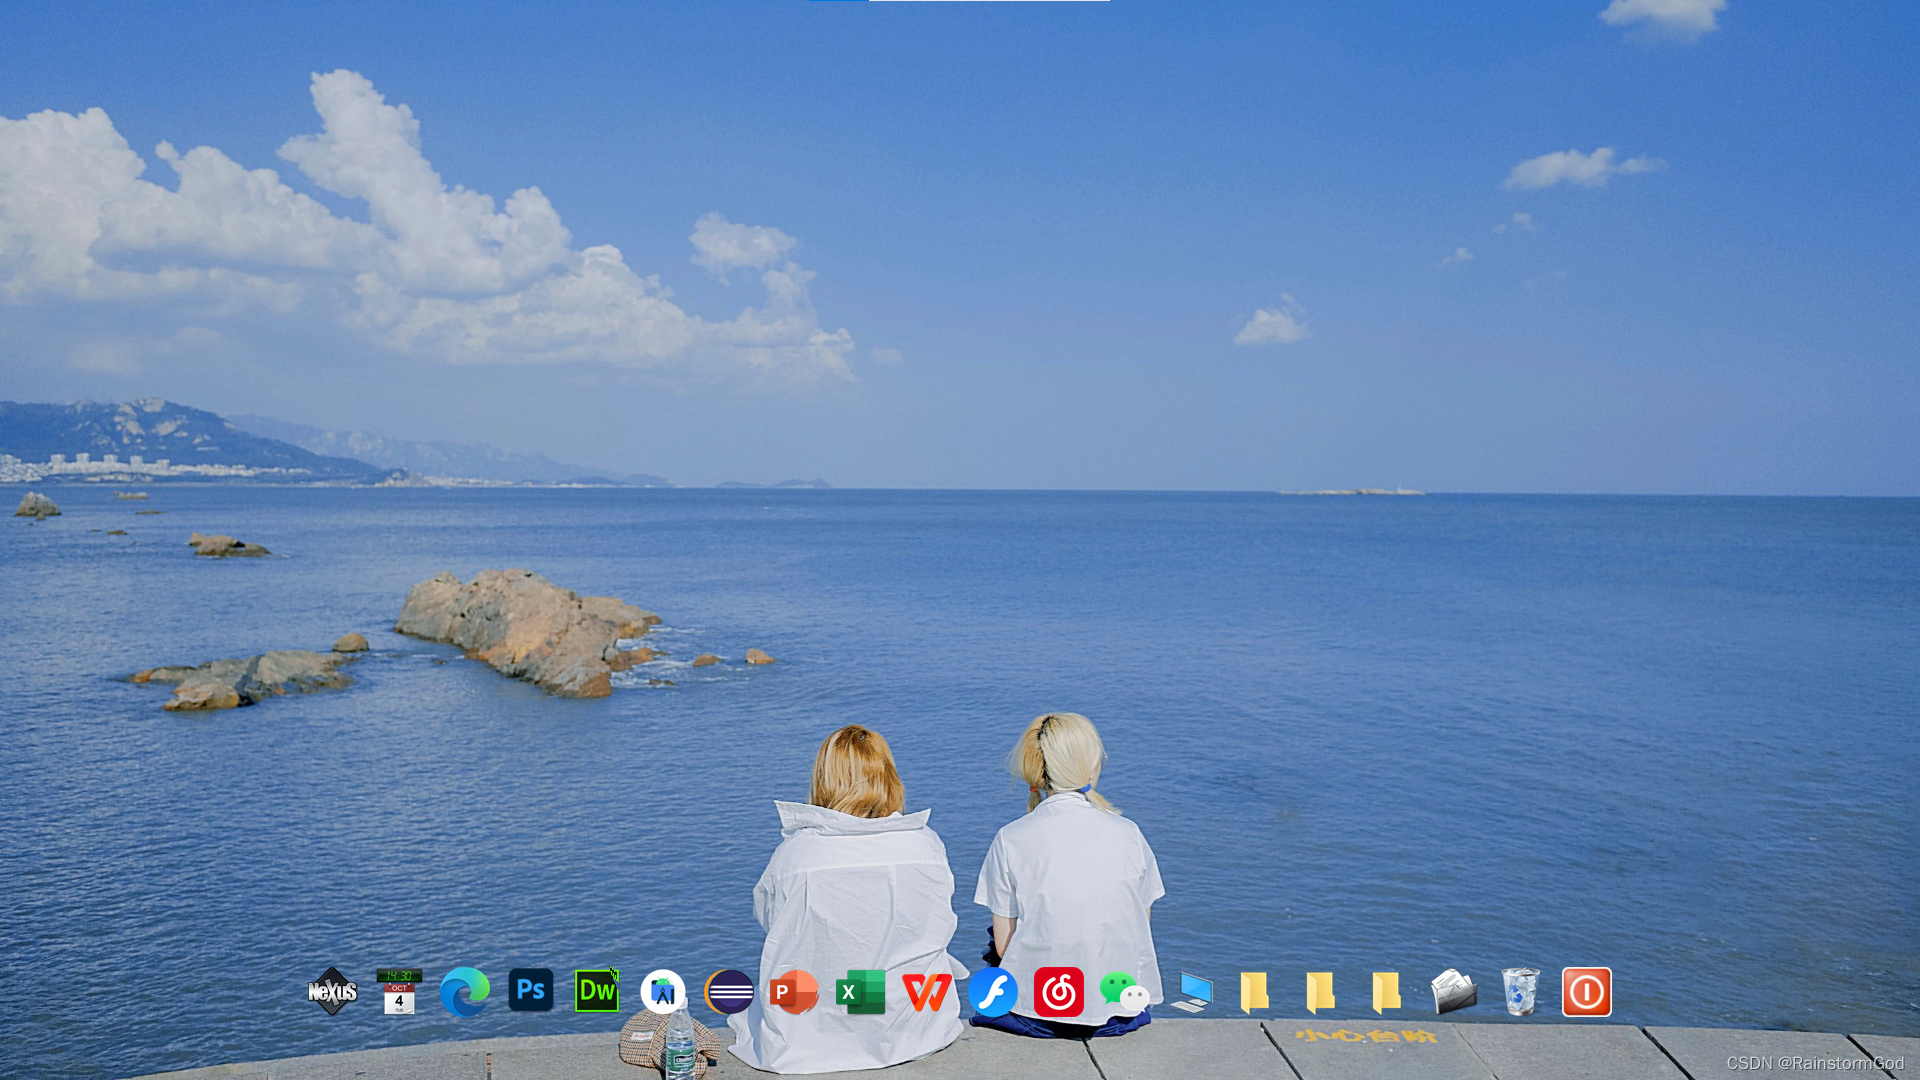Click the red power button icon

[1586, 992]
